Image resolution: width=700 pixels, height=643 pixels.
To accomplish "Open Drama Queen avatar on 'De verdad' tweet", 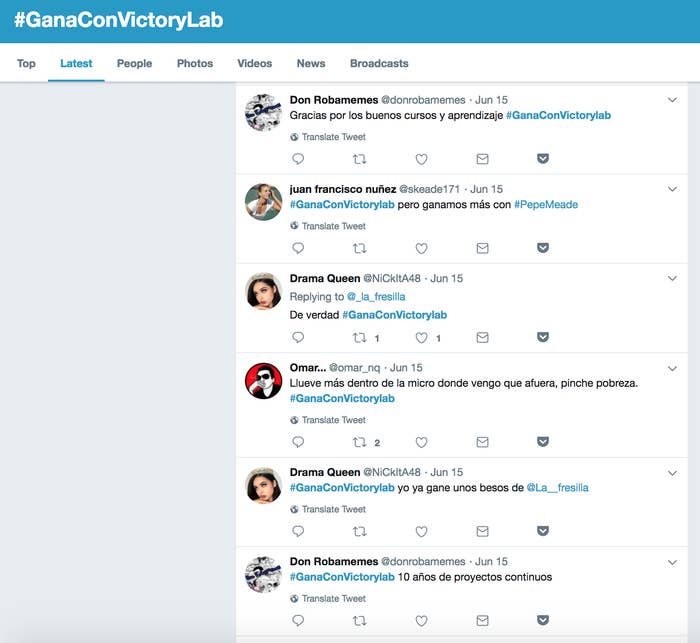I will point(263,291).
